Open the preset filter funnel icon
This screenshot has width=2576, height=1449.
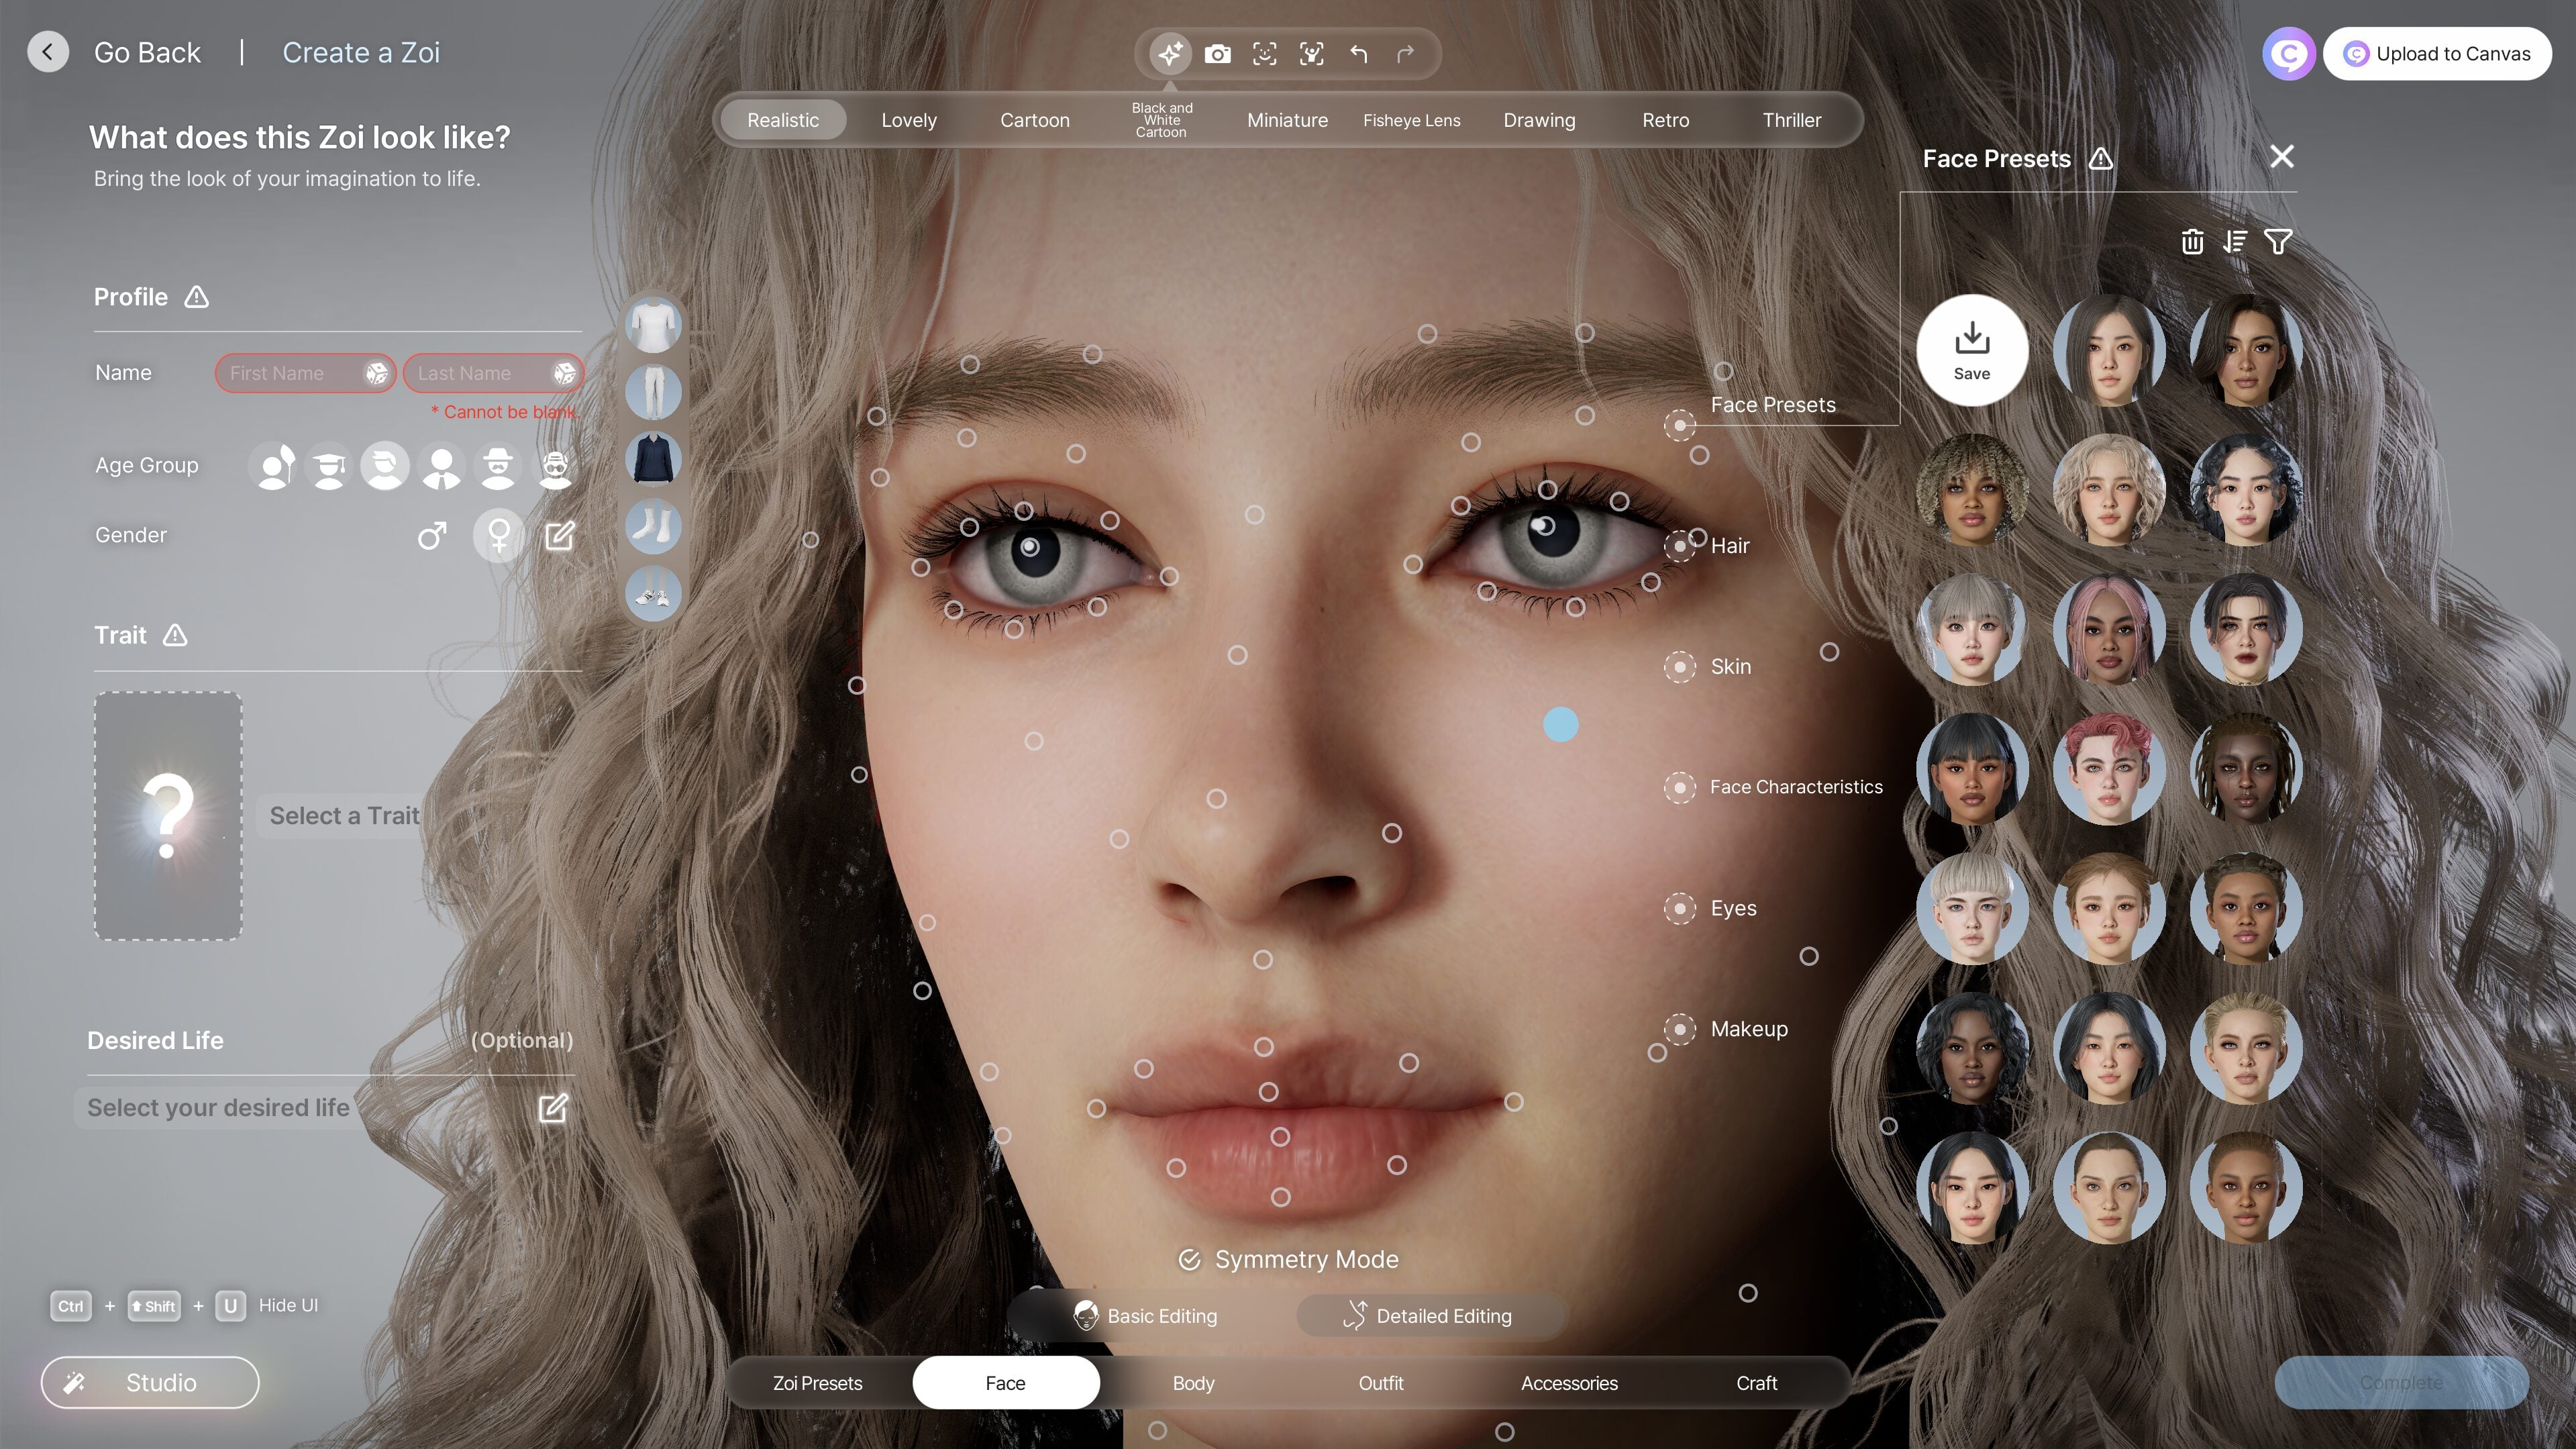click(2278, 242)
